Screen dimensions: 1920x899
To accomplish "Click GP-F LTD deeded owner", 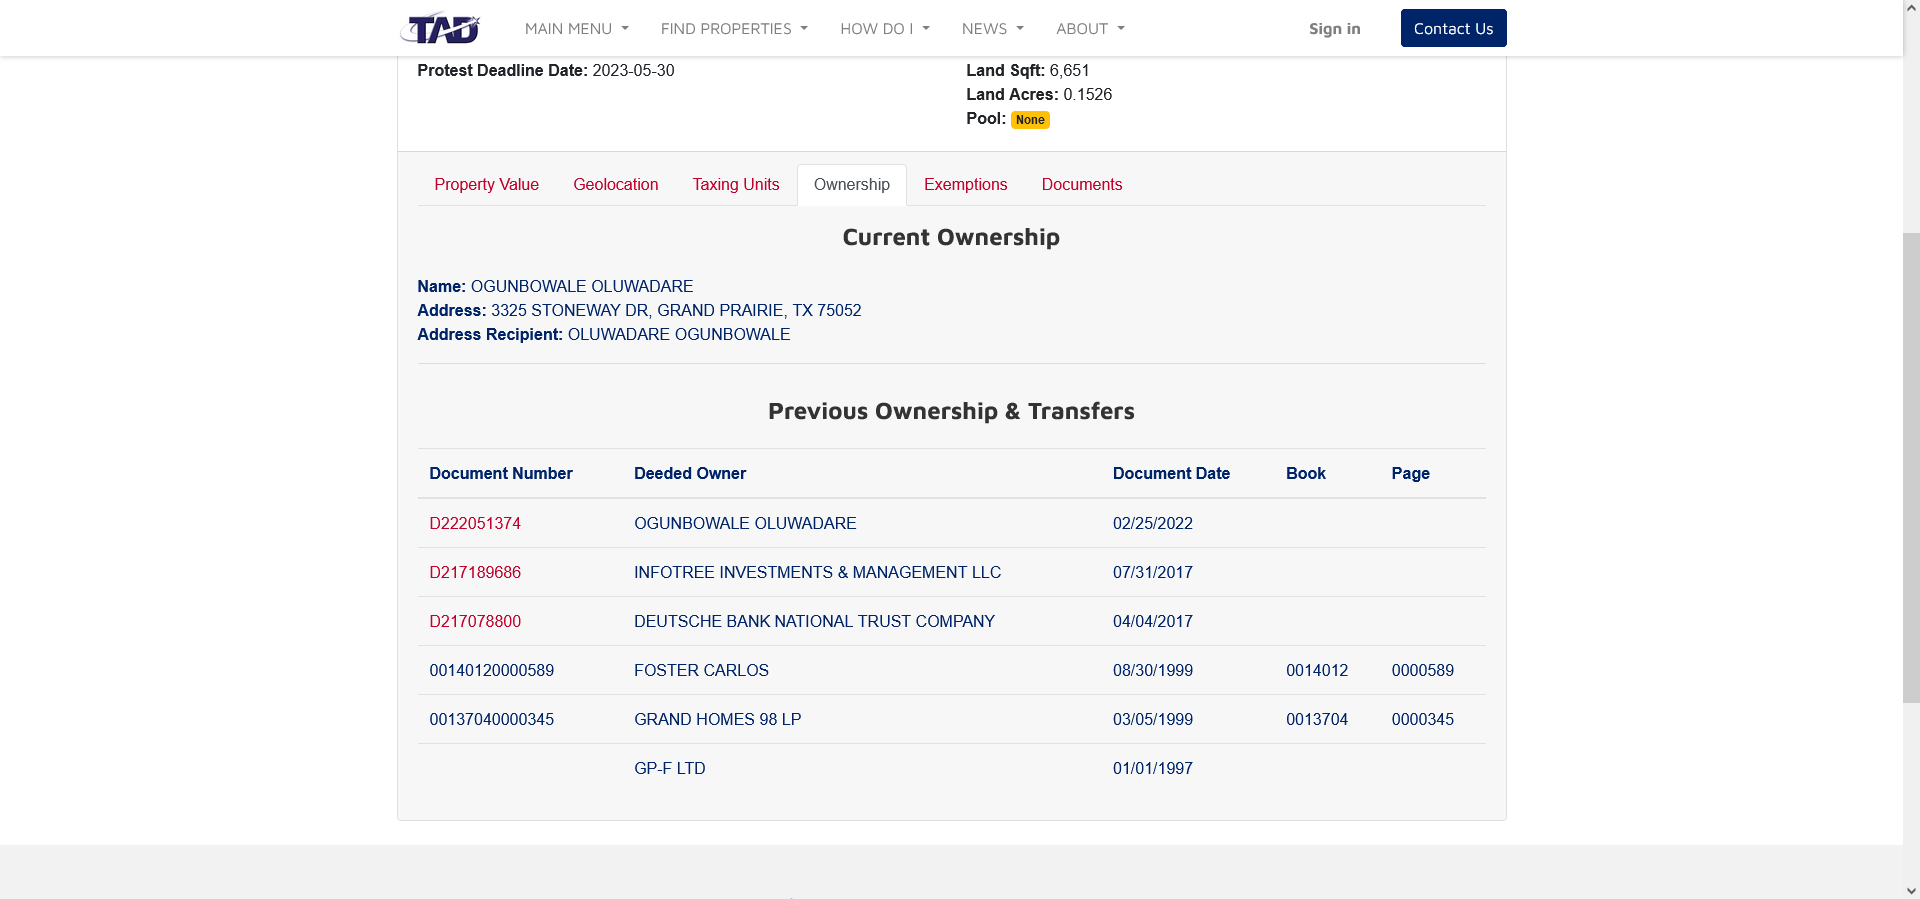I will [670, 768].
